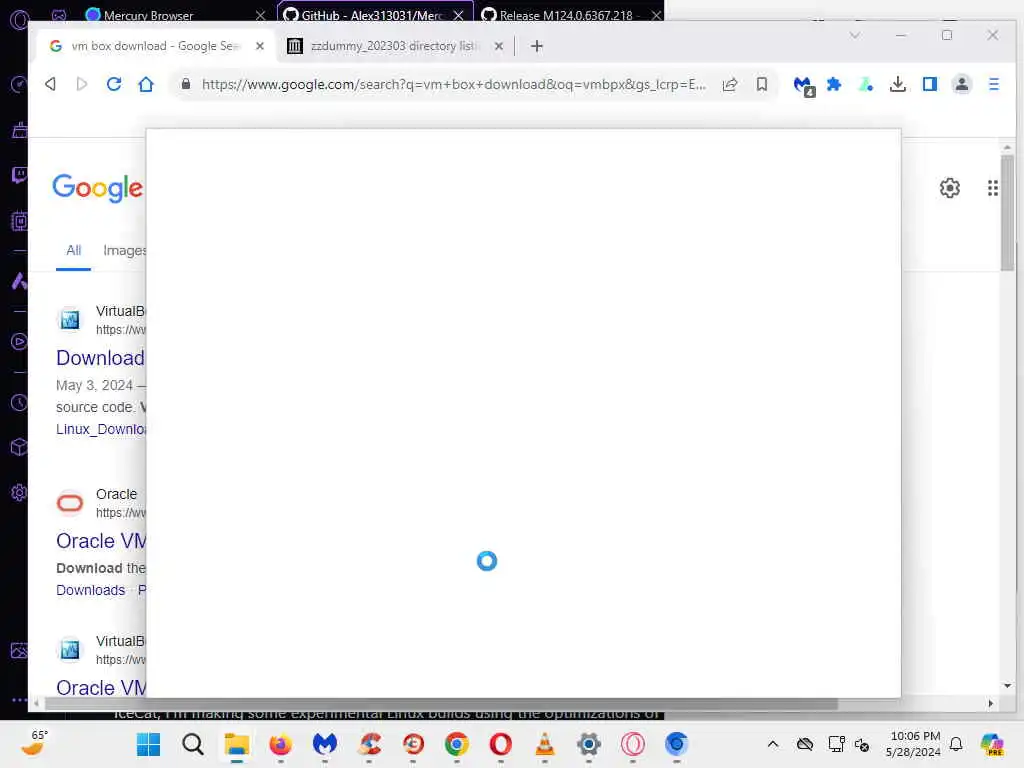The height and width of the screenshot is (768, 1024).
Task: Open the first Oracle VM result title
Action: 101,541
